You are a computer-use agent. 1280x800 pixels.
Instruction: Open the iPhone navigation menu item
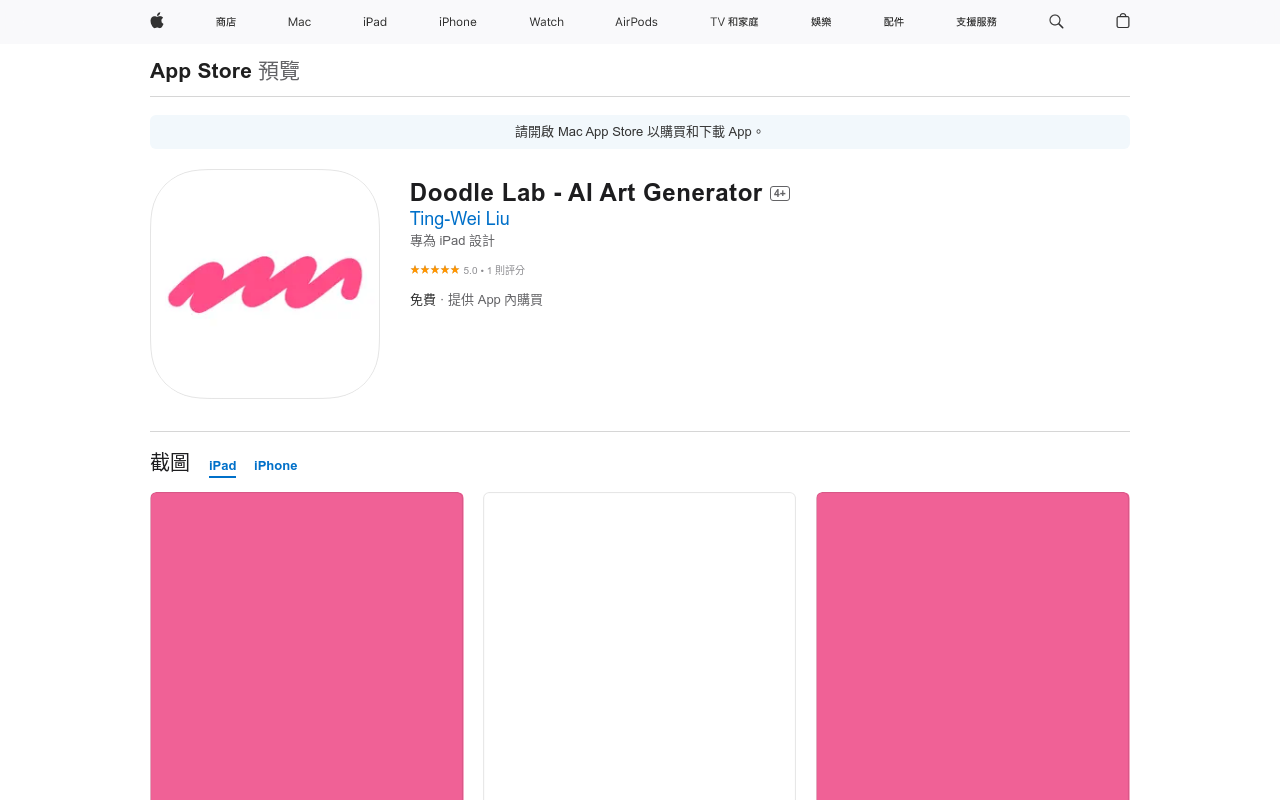[x=458, y=22]
